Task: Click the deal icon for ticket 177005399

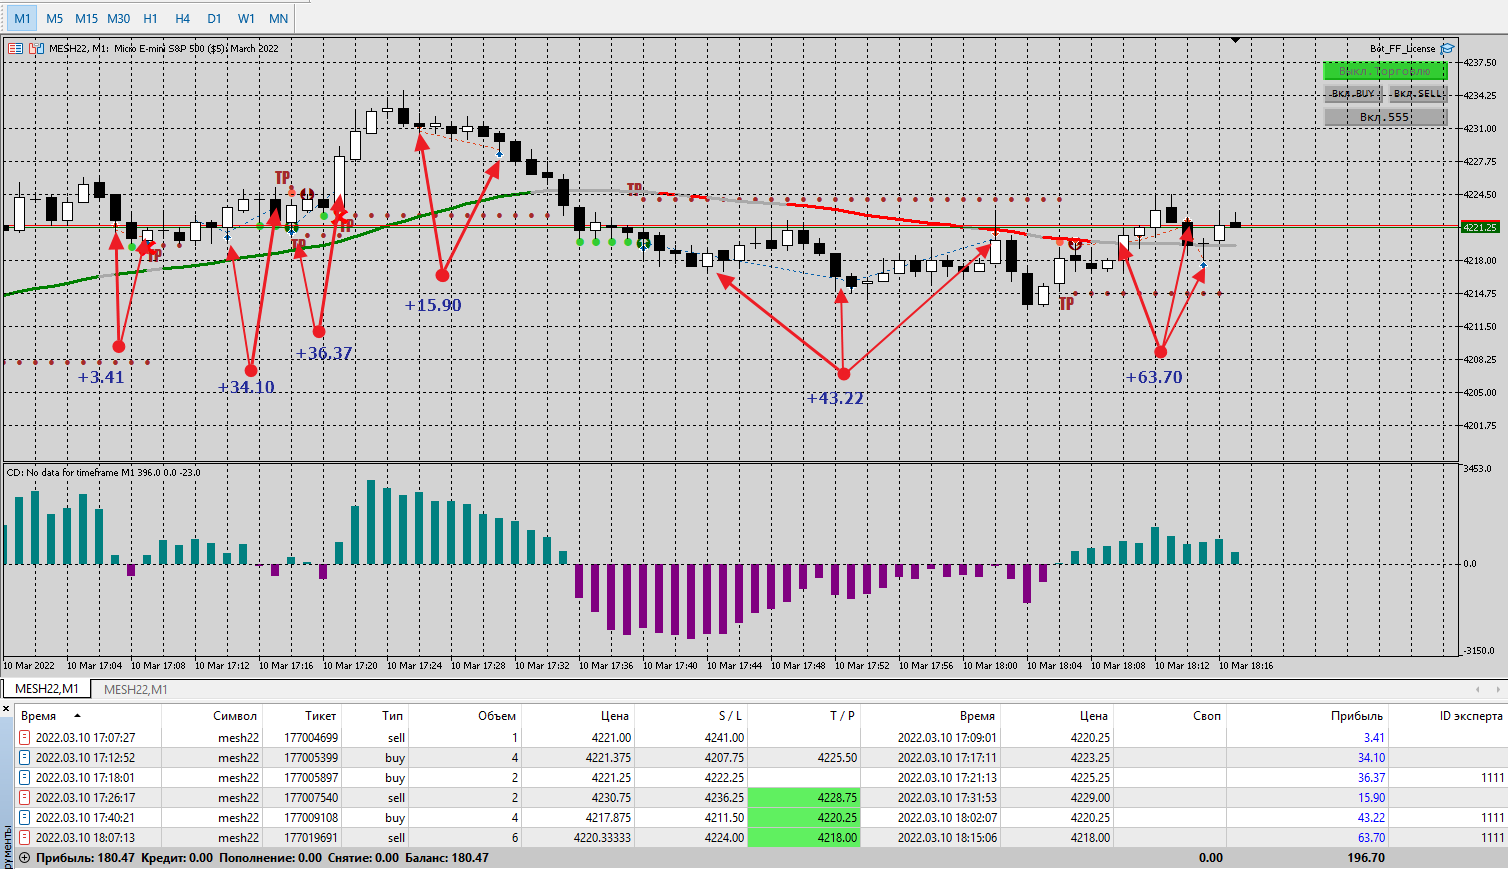Action: (25, 758)
